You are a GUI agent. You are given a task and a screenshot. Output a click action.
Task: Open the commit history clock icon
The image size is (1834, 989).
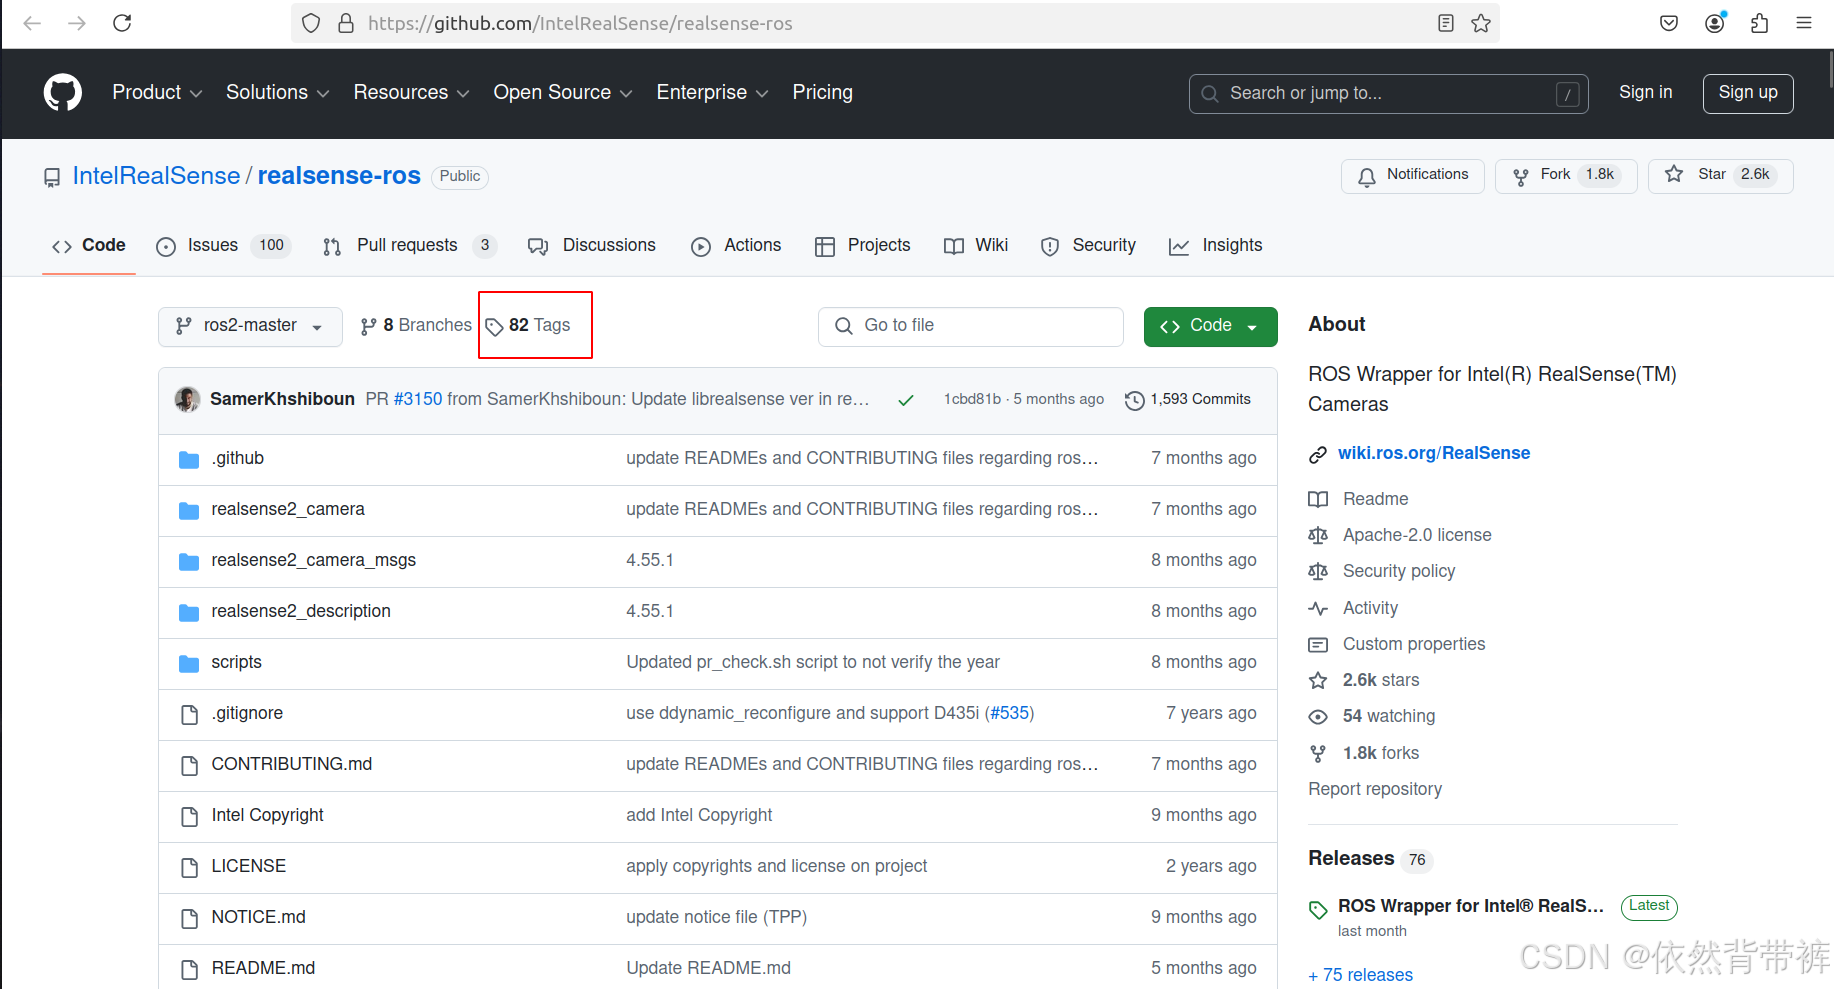coord(1135,400)
